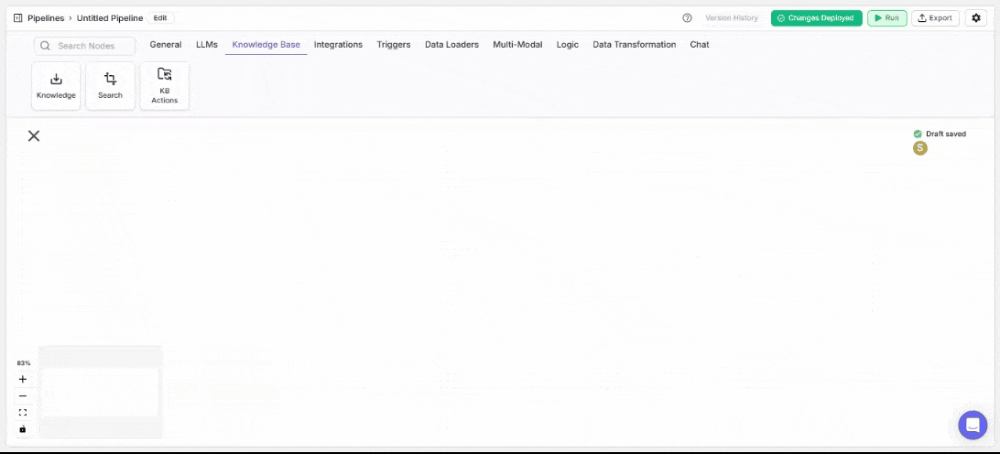Click the Run button
Image resolution: width=1000 pixels, height=454 pixels.
[887, 18]
